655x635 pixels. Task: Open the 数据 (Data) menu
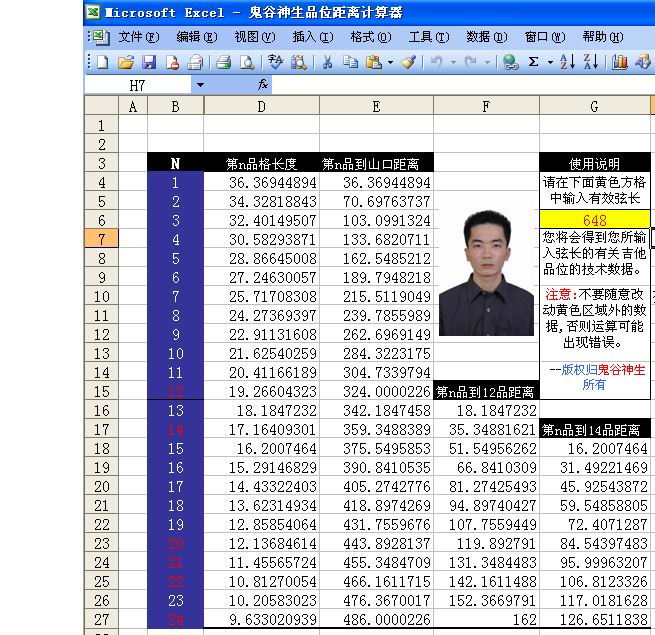point(486,37)
